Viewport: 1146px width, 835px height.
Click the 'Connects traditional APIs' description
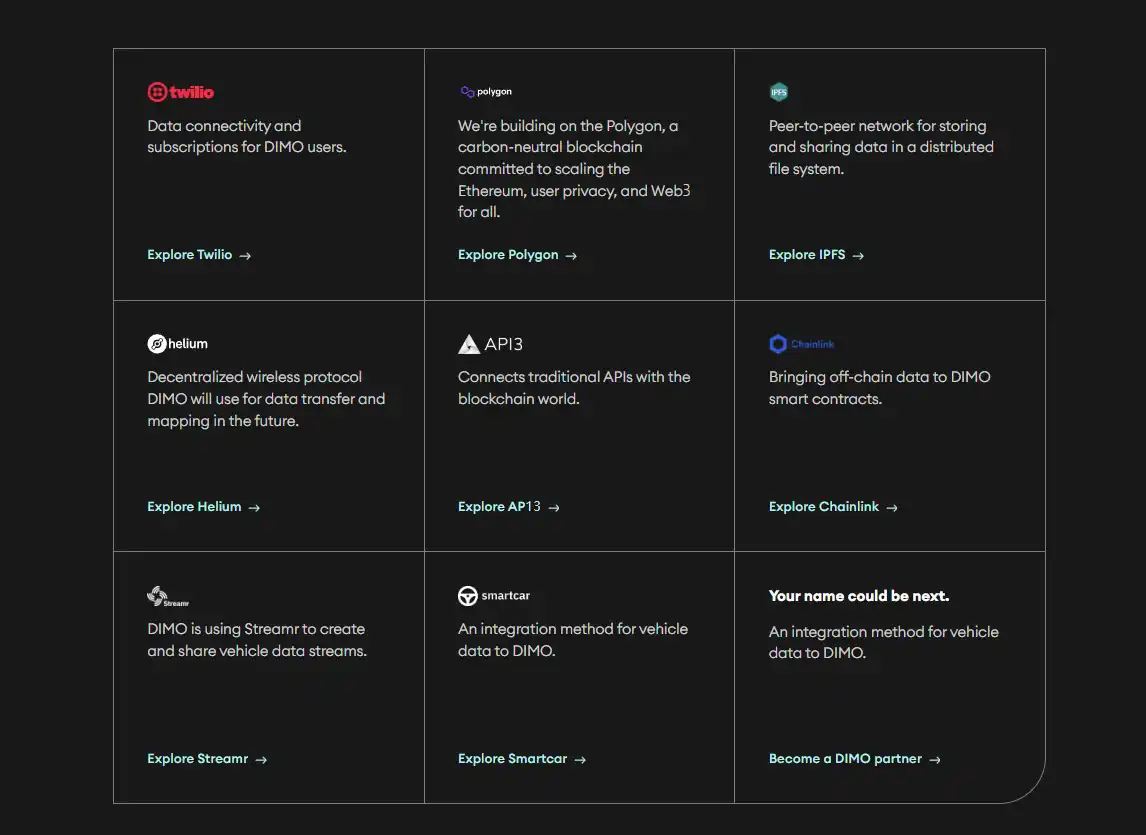574,388
